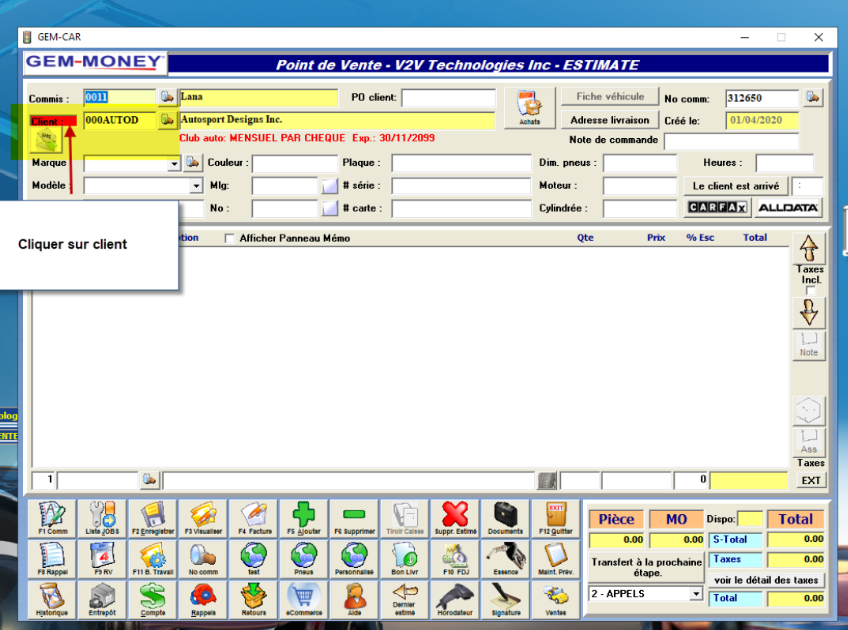Click Adresse livraison button

610,120
